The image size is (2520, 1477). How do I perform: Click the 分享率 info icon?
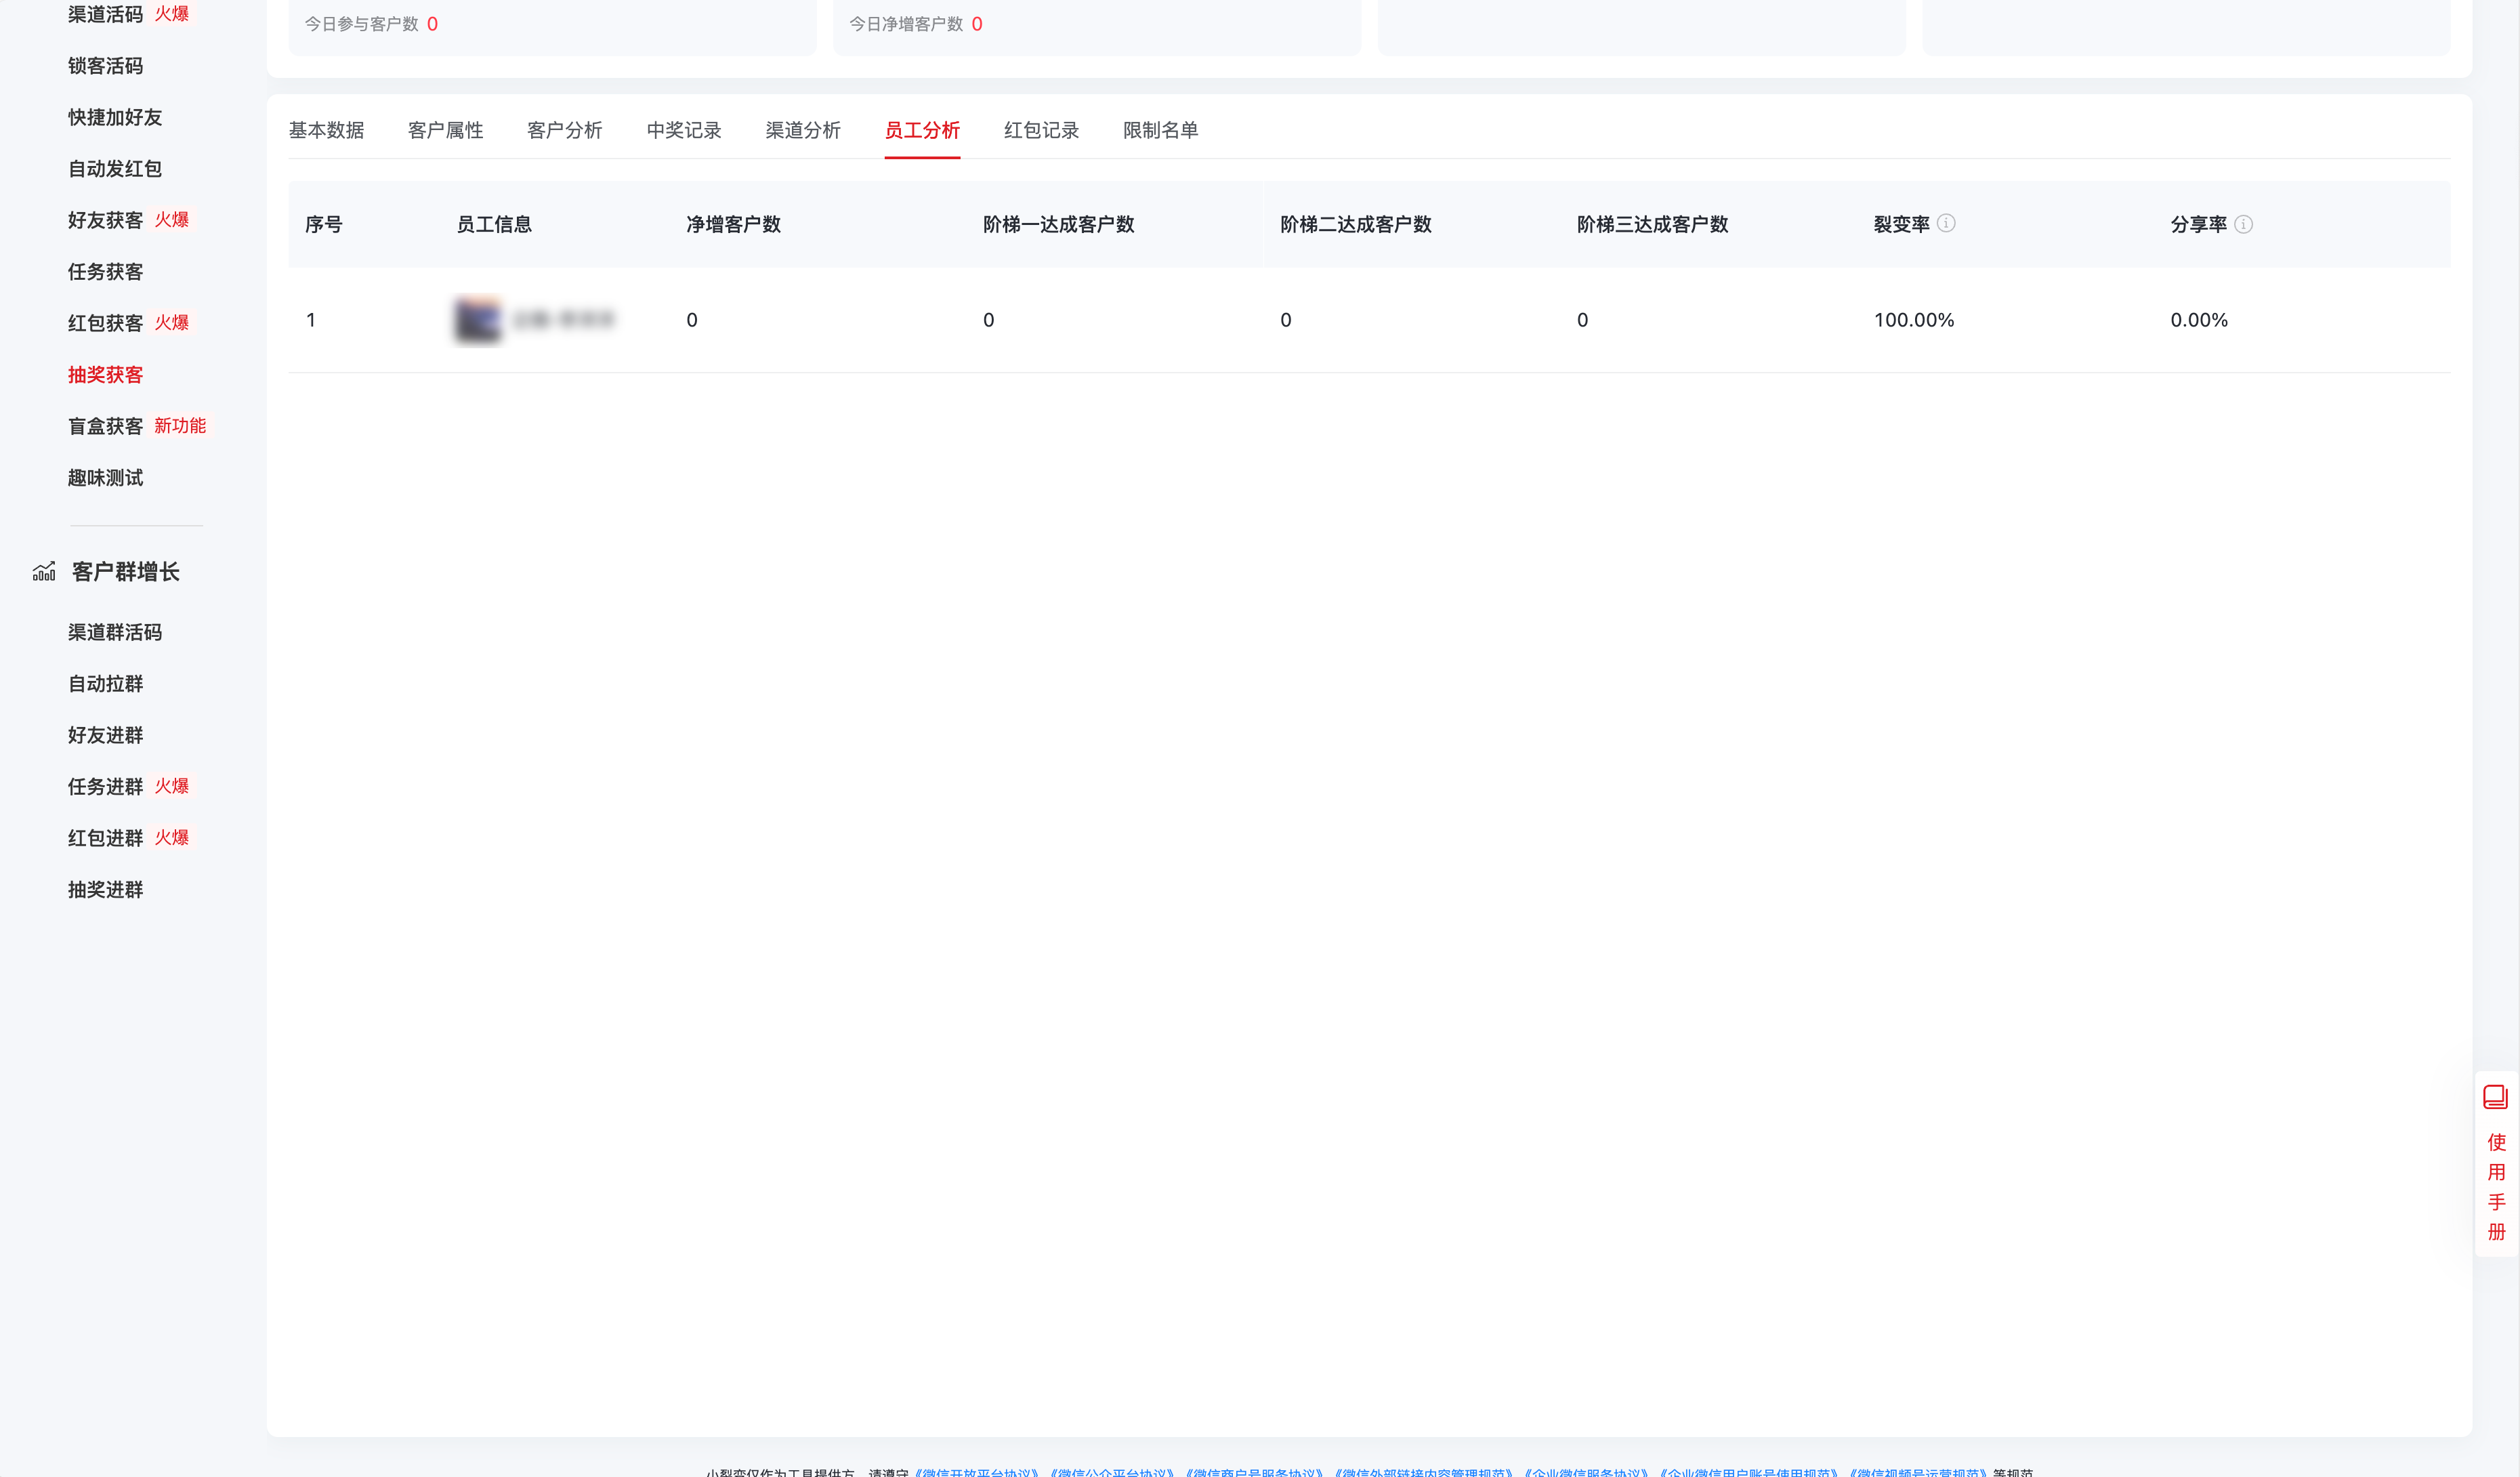(x=2245, y=225)
